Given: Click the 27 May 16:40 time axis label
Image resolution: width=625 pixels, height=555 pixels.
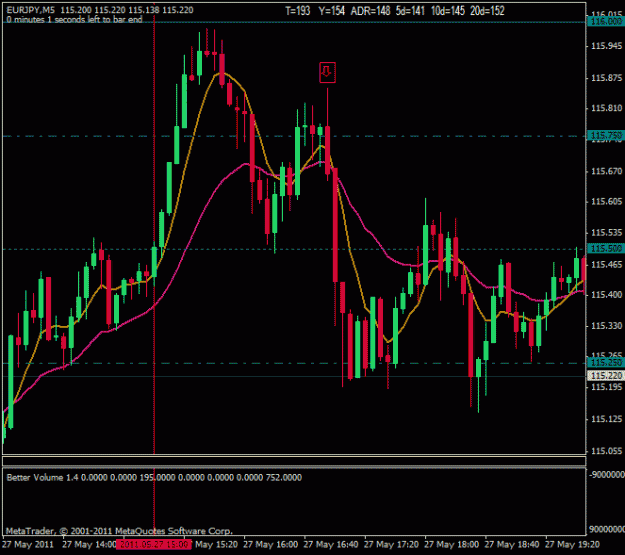Looking at the screenshot, I should (331, 544).
